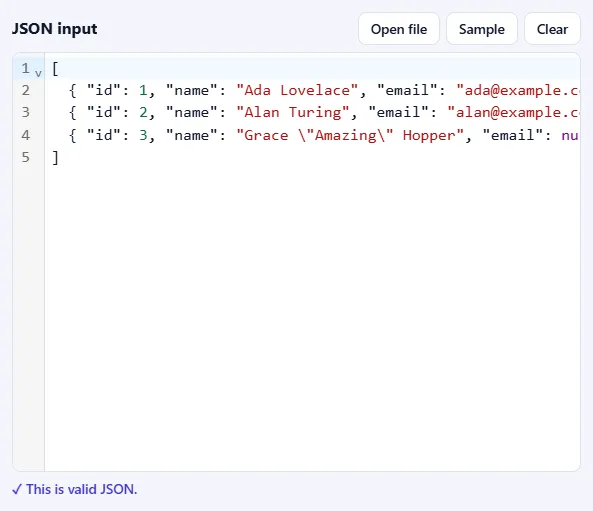Click the "Ada Lovelace" string value
Viewport: 593px width, 511px height.
coord(297,90)
